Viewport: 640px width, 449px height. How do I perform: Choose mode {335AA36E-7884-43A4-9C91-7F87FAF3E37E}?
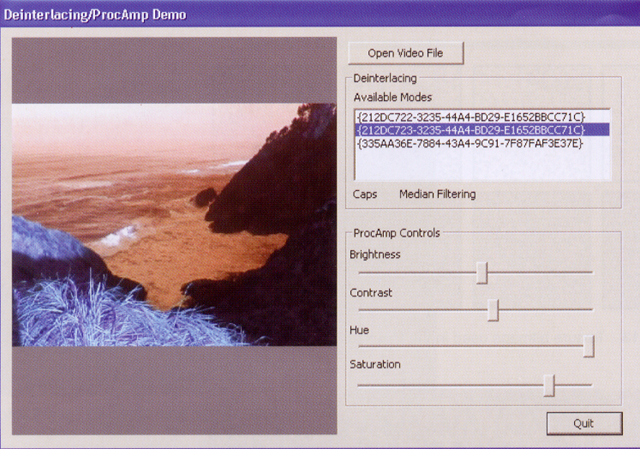tap(470, 143)
